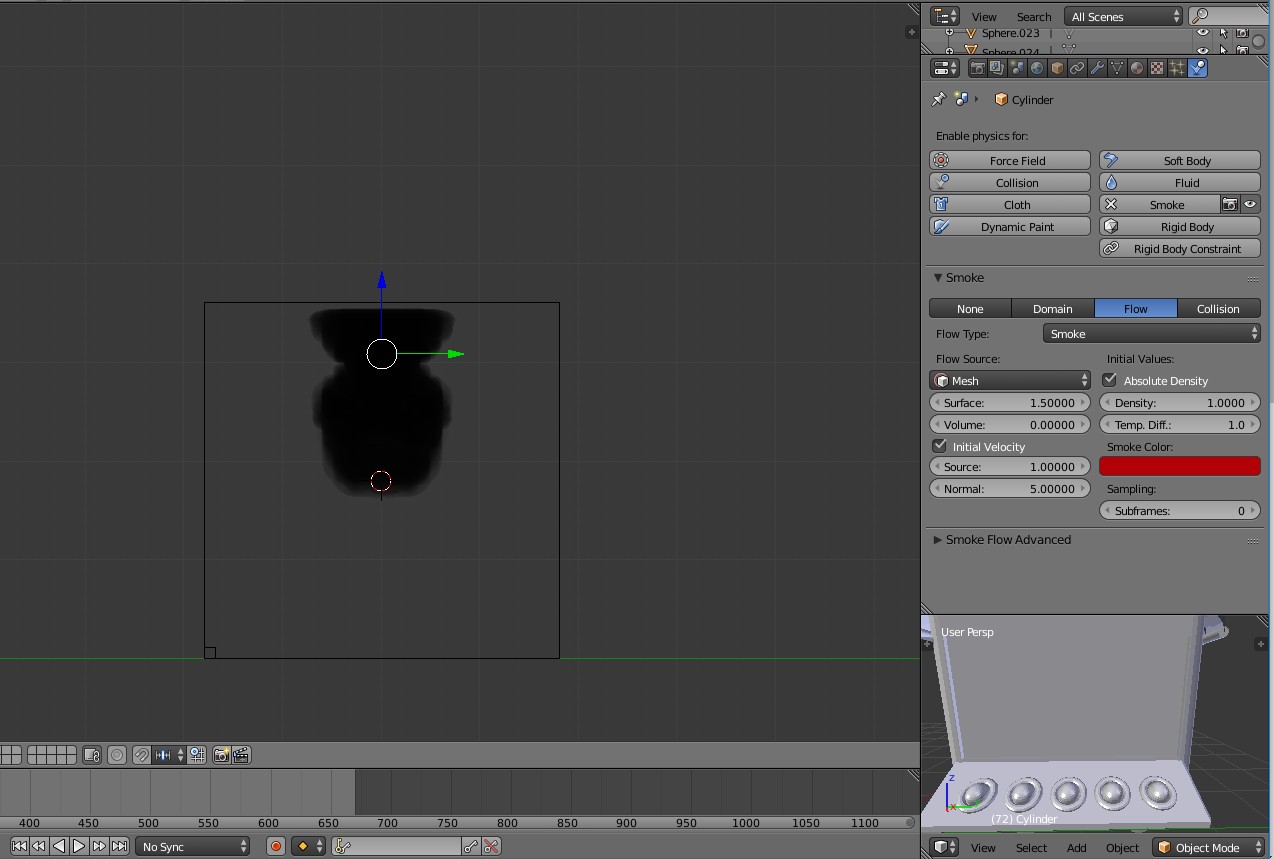Open Flow Source Mesh dropdown
The image size is (1274, 859).
1010,380
